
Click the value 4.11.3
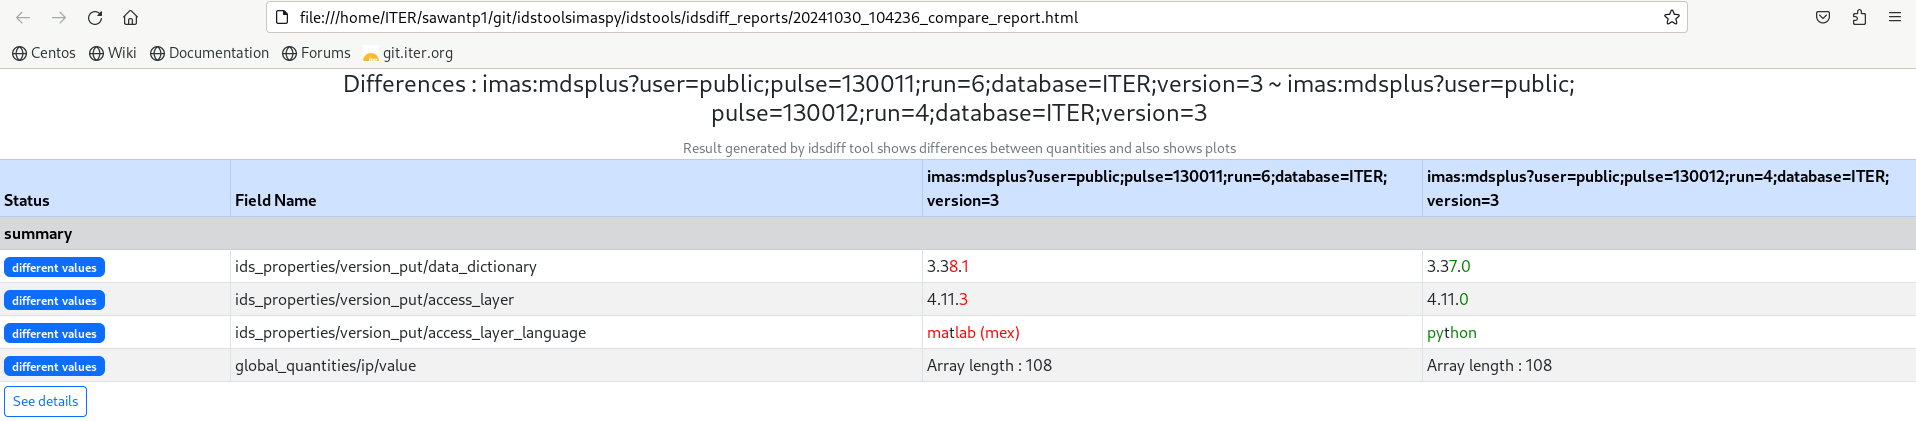pos(947,299)
